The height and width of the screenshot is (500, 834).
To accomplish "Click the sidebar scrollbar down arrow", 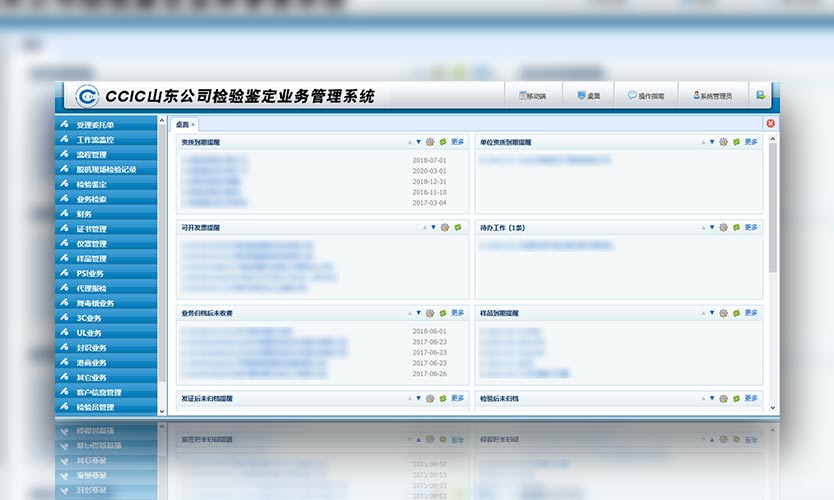I will coord(162,411).
